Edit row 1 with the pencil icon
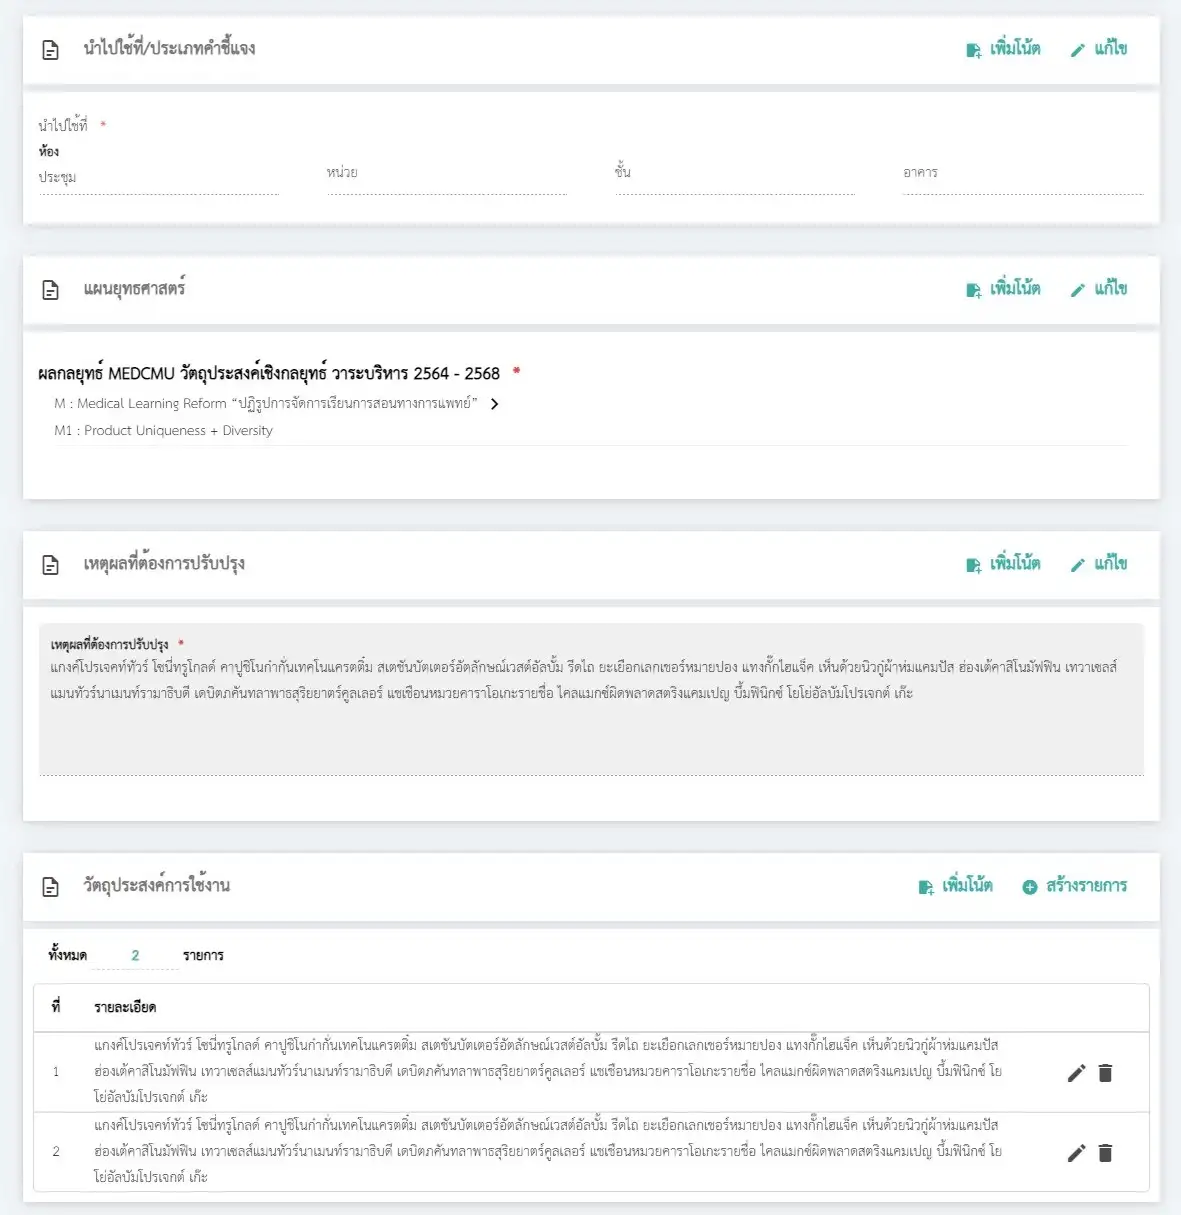 coord(1076,1073)
